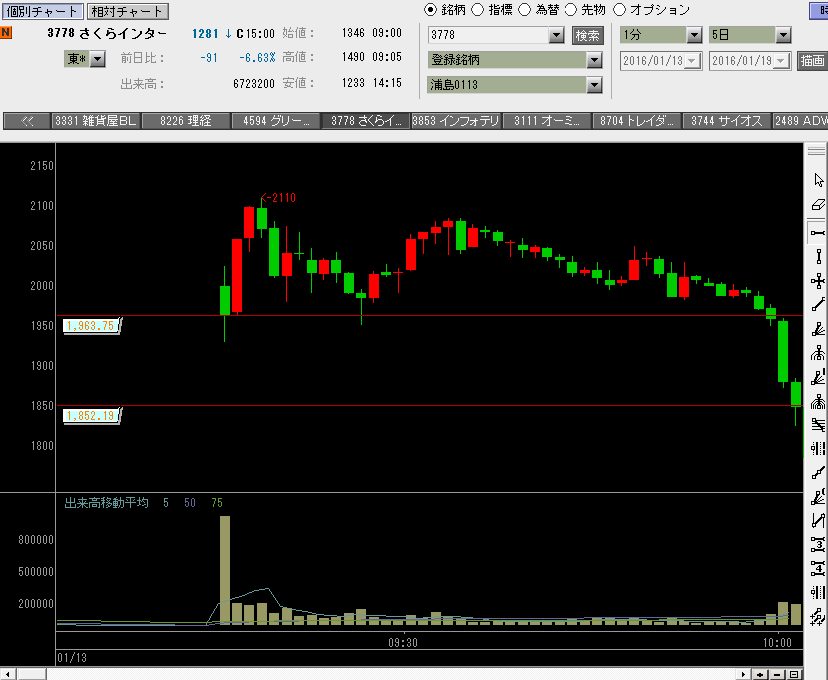Click the orange N badge icon
The image size is (828, 680).
tap(6, 33)
